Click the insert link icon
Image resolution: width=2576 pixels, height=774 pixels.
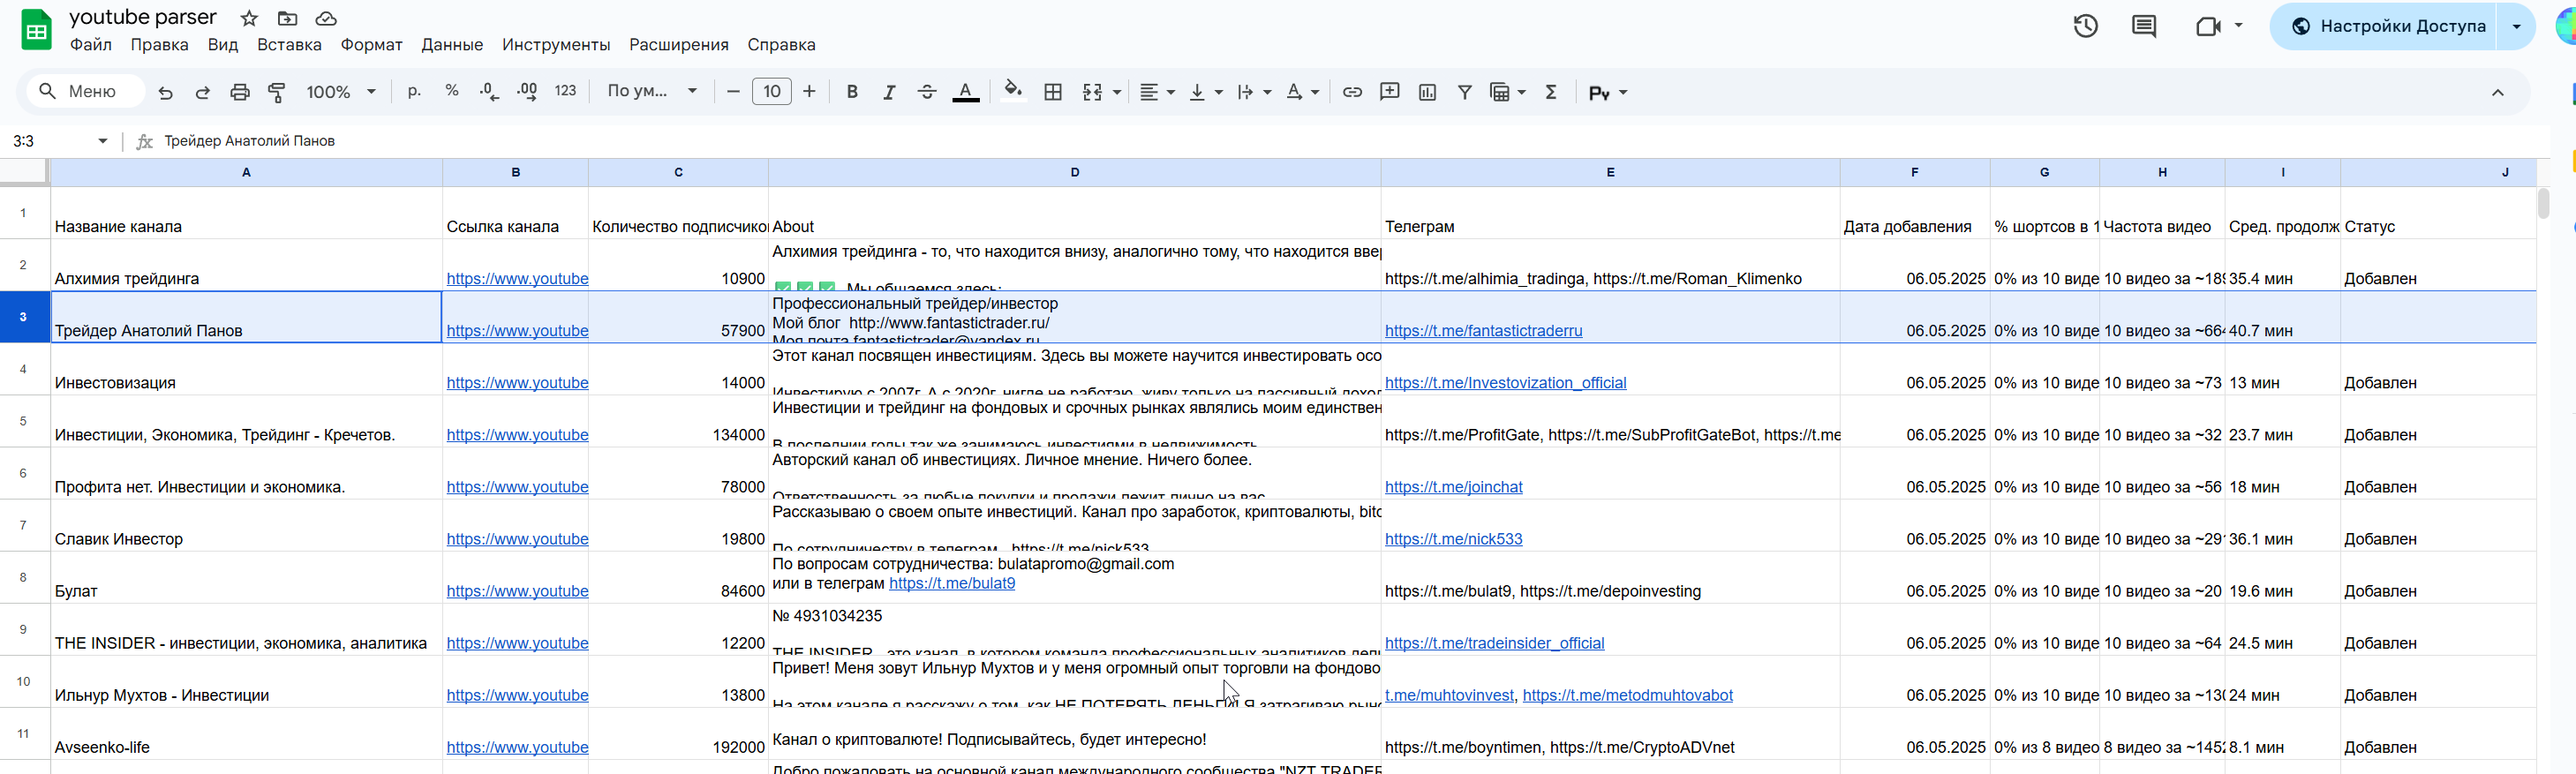[1352, 92]
